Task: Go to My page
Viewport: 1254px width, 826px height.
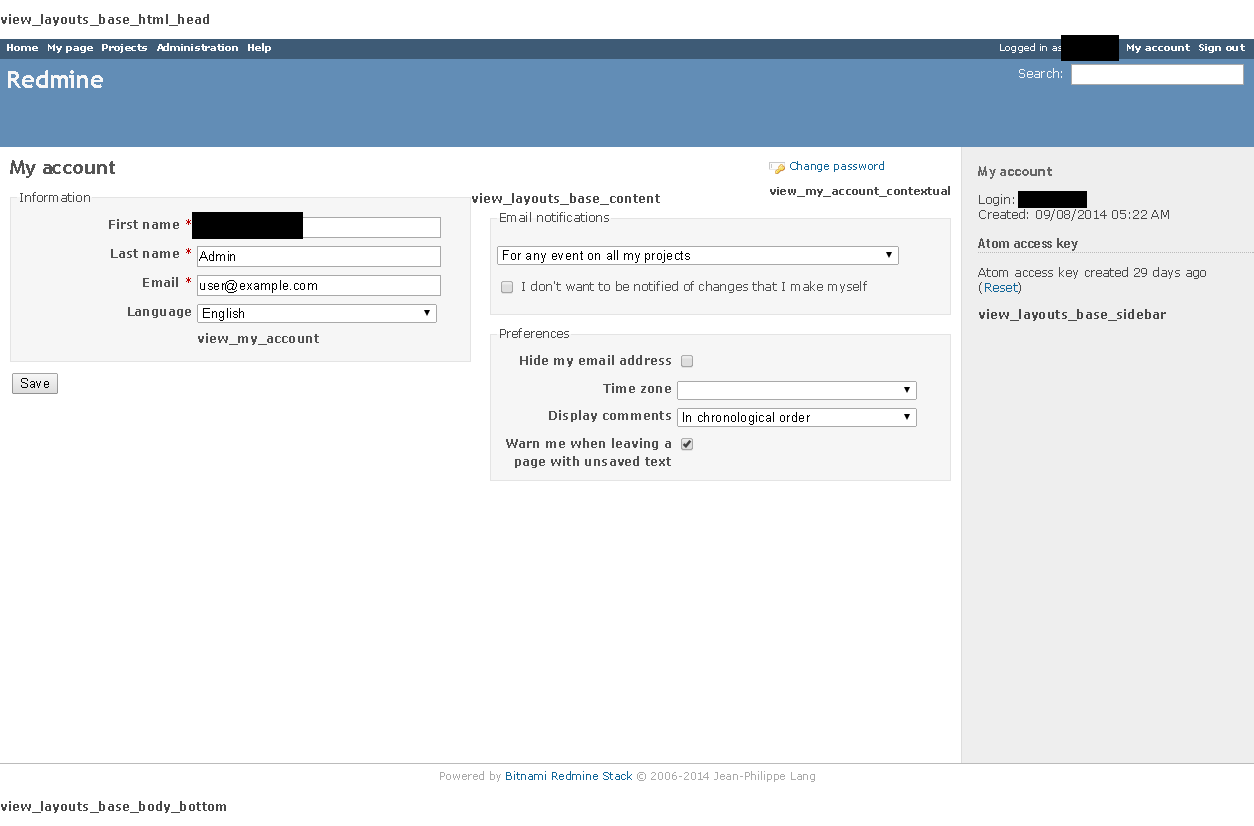Action: pyautogui.click(x=69, y=47)
